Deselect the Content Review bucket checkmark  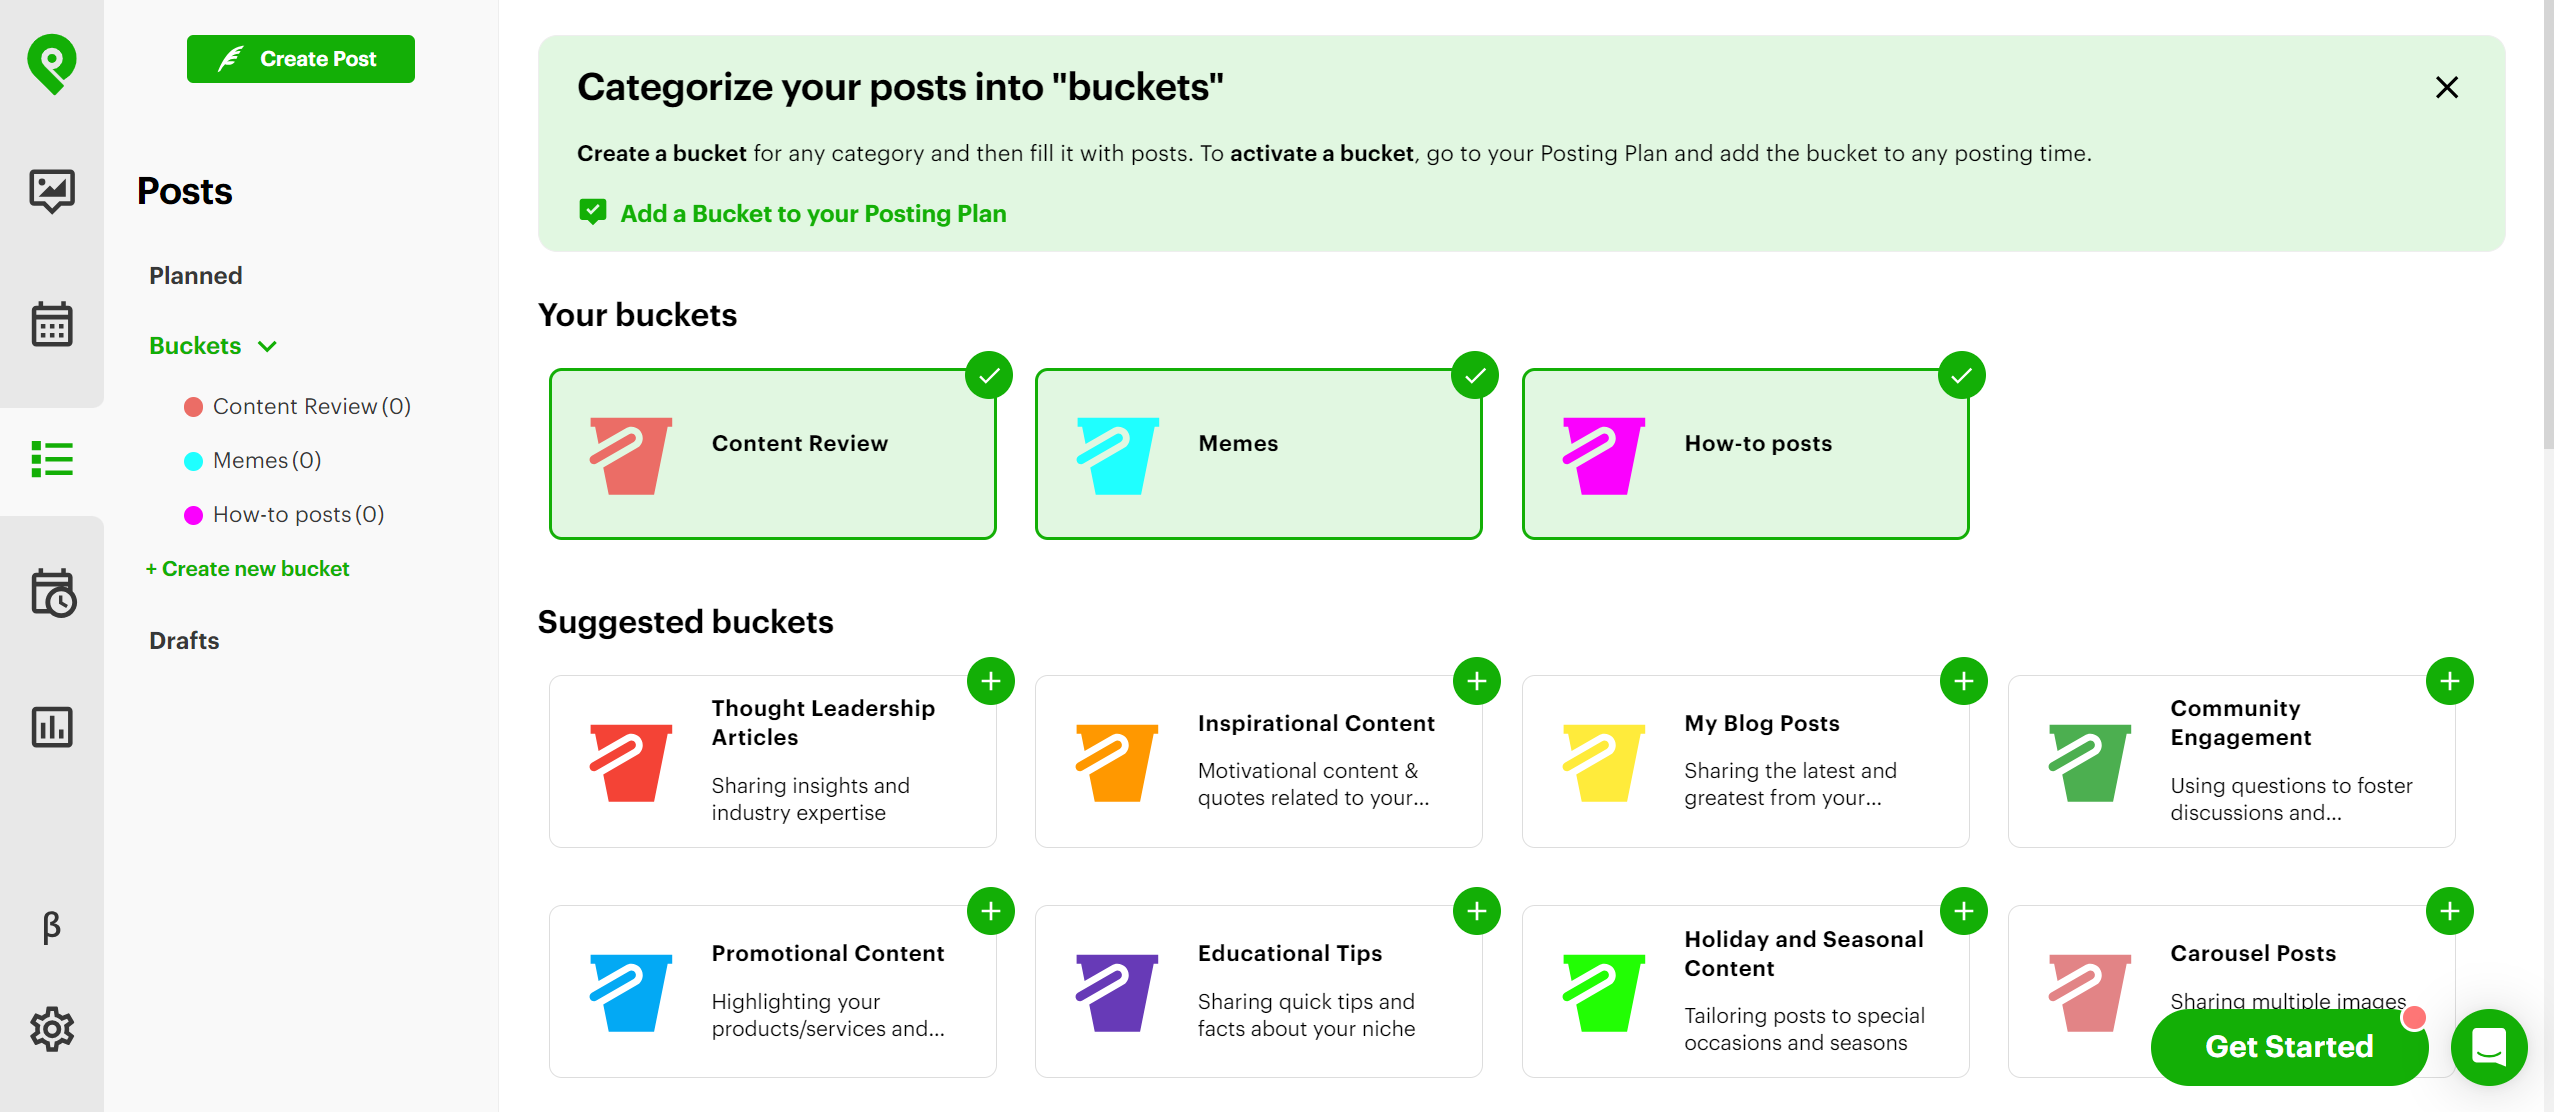coord(989,375)
